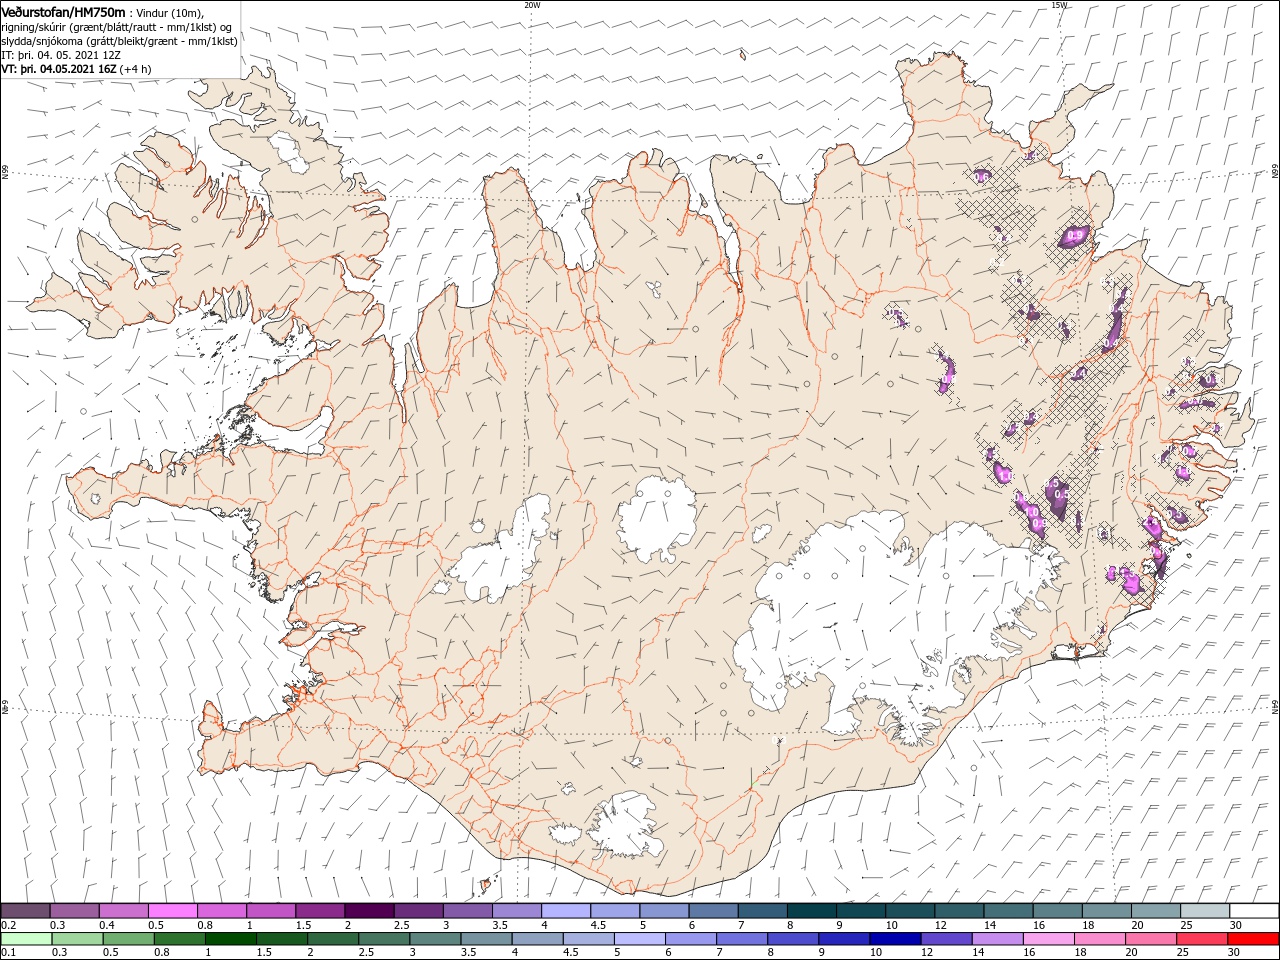Click the dark purple upper swatch between 2 and 2.5
This screenshot has height=960, width=1280.
click(x=369, y=910)
